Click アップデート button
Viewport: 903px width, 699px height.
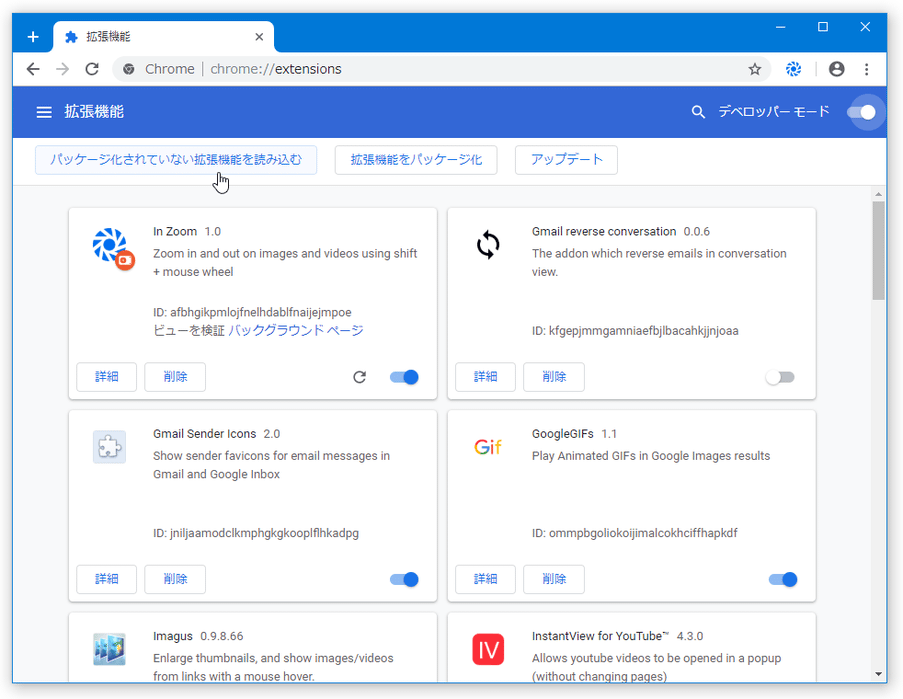coord(566,159)
